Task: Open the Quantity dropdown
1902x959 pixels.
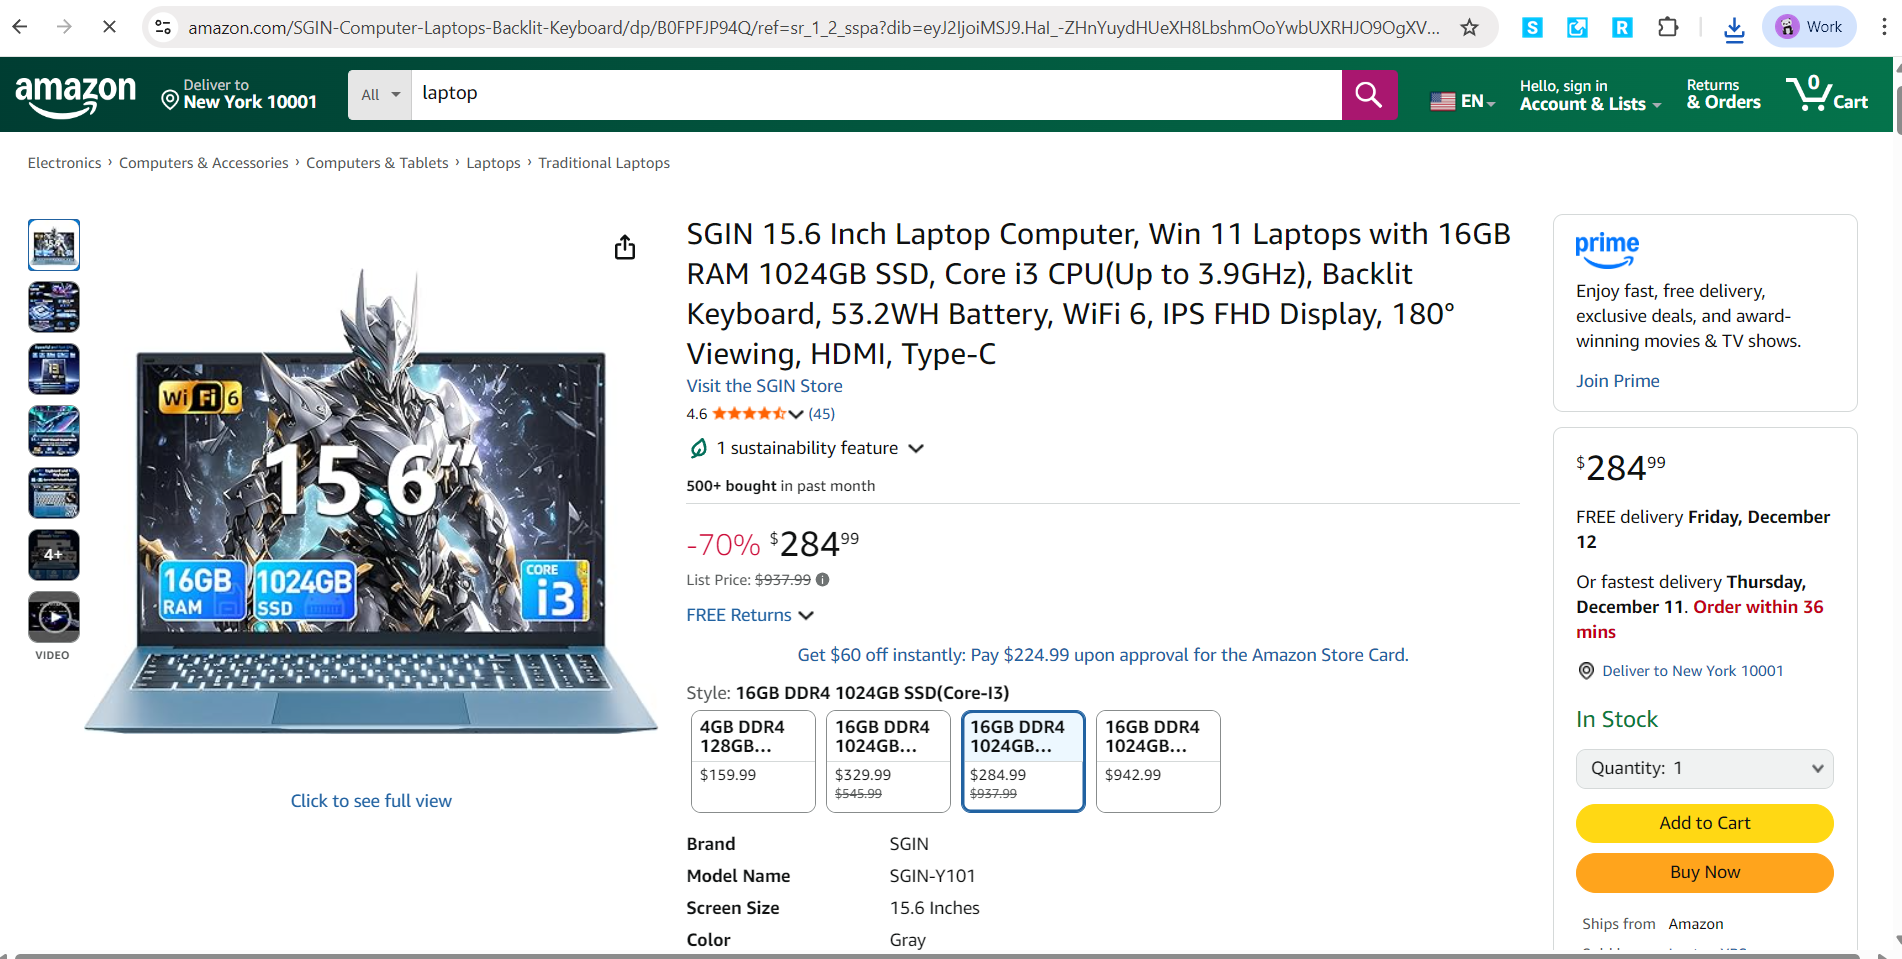Action: tap(1704, 769)
